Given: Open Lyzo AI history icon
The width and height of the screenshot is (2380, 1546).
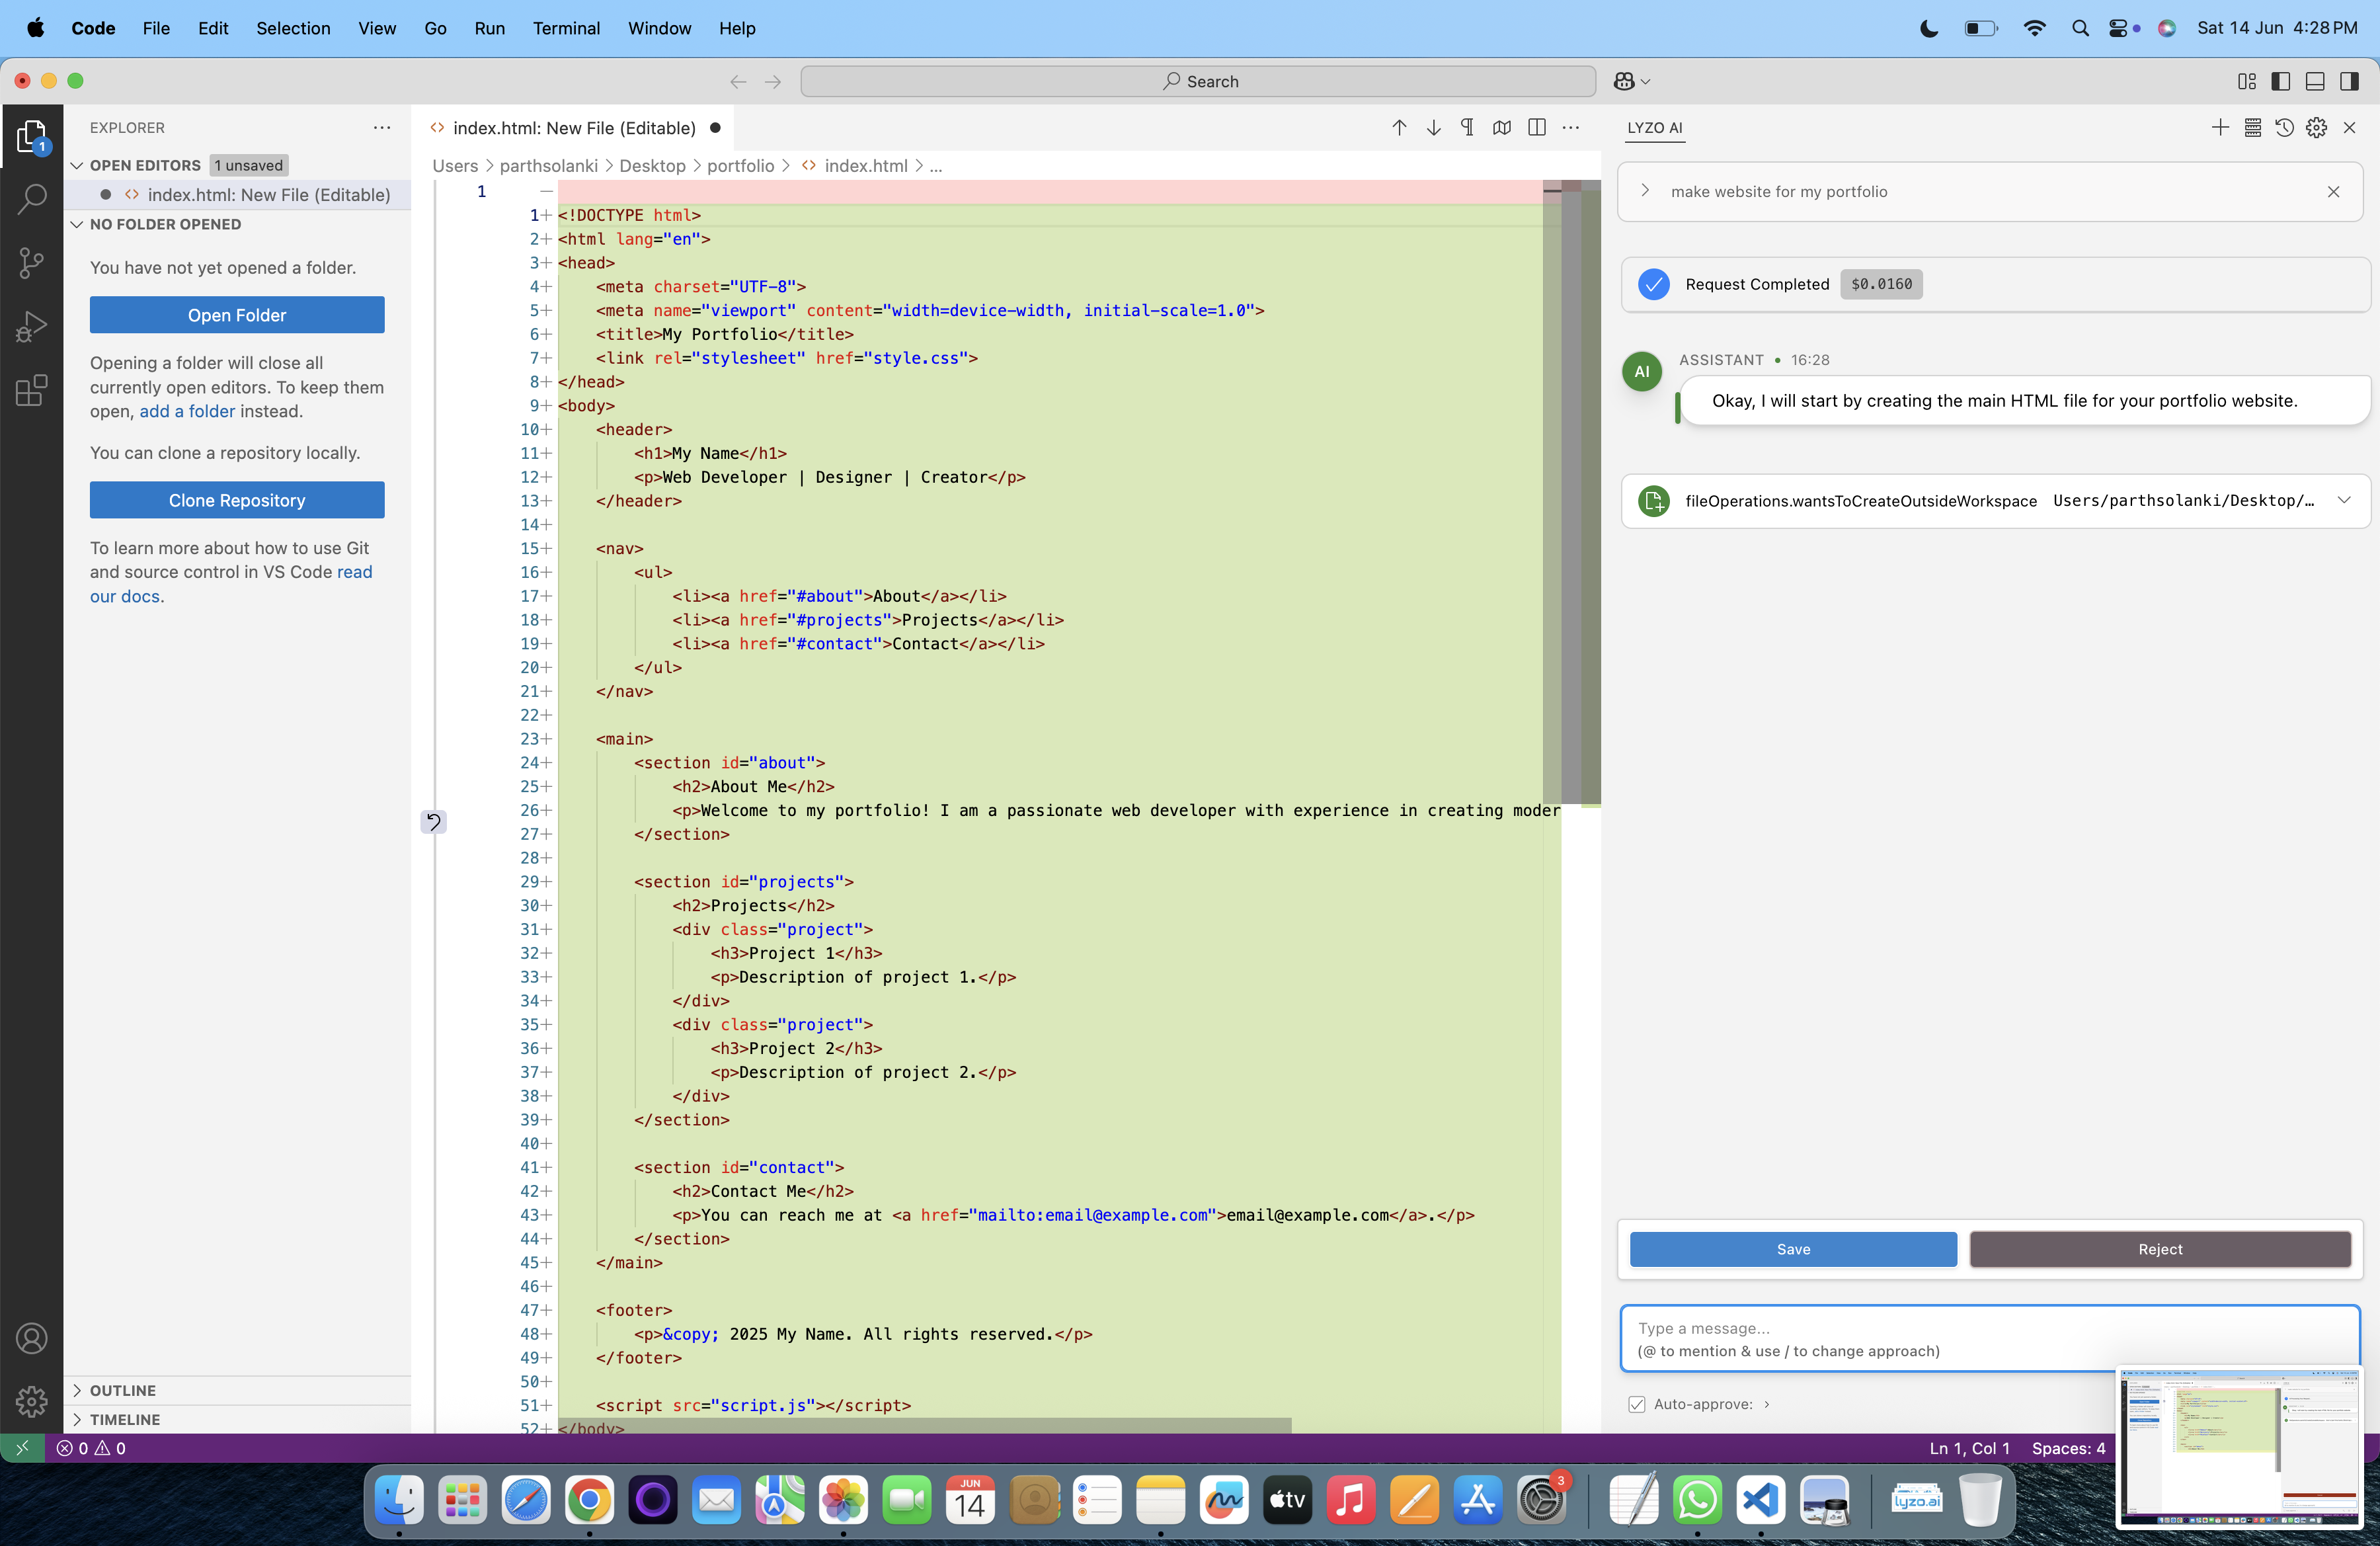Looking at the screenshot, I should [x=2284, y=128].
